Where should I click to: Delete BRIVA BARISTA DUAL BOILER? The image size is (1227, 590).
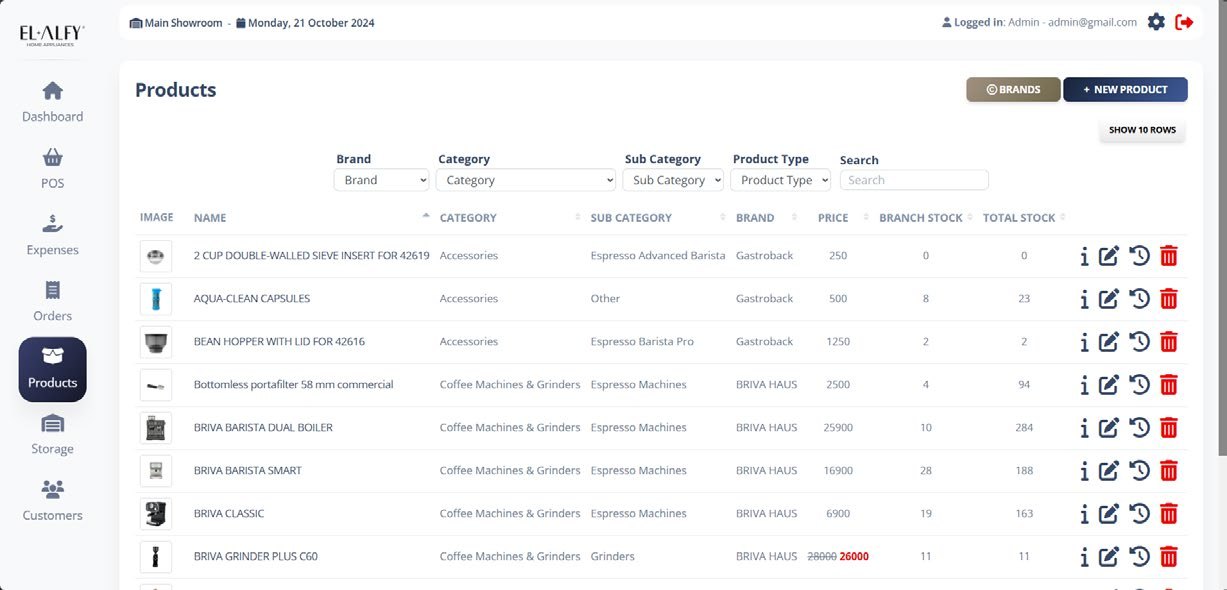click(1168, 428)
